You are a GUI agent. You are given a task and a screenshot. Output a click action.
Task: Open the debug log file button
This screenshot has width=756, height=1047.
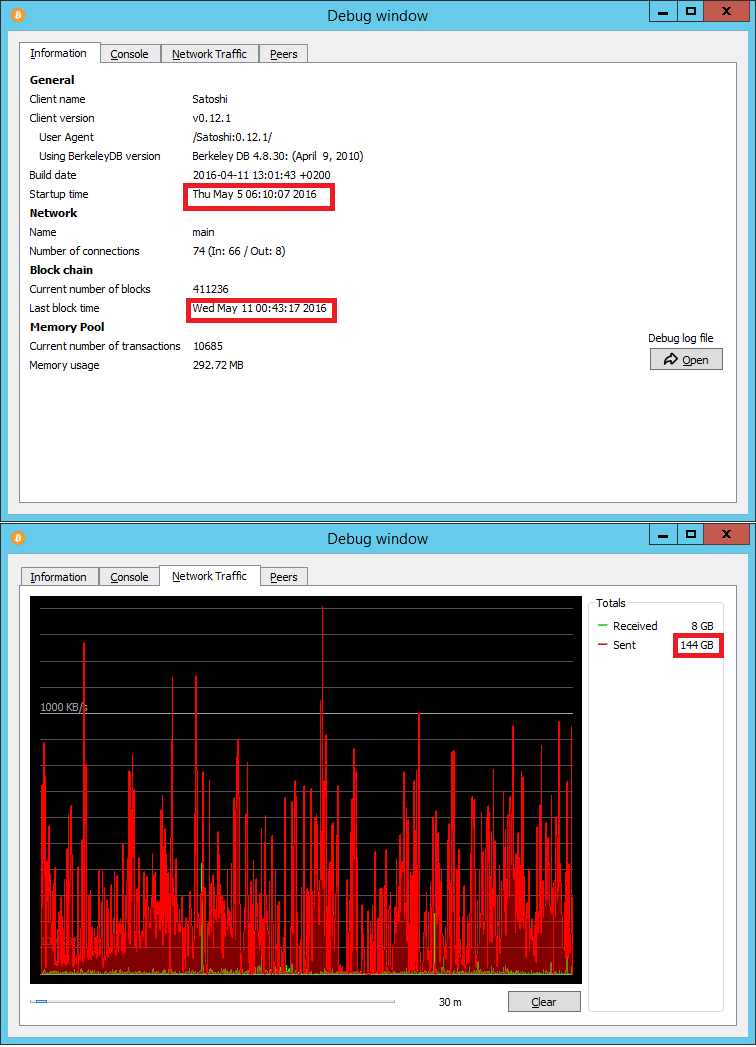point(686,359)
